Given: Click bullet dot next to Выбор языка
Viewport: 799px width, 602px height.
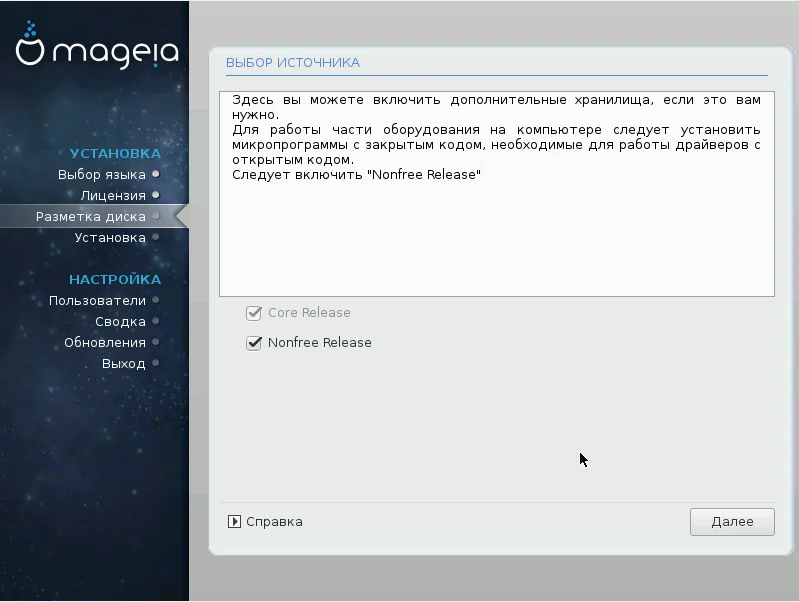Looking at the screenshot, I should pos(156,174).
